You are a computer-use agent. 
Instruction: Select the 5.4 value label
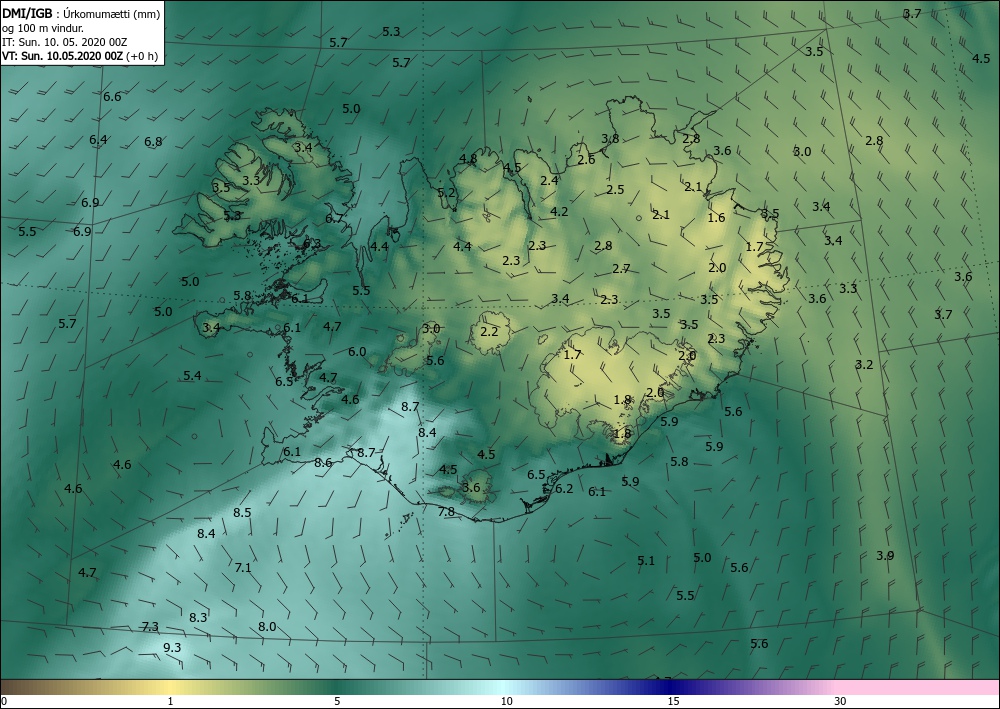[193, 376]
